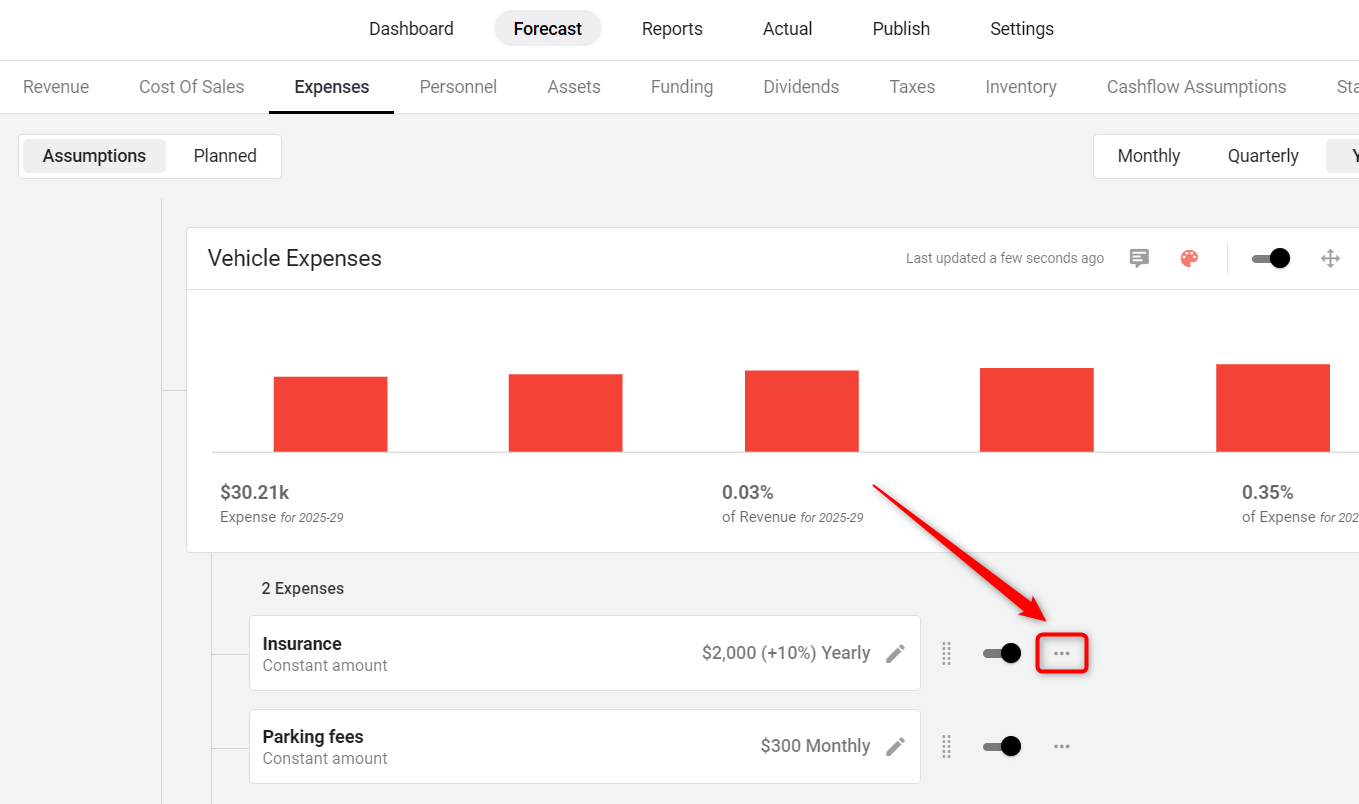Open comments icon on Vehicle Expenses card
Viewport: 1359px width, 804px height.
point(1139,258)
